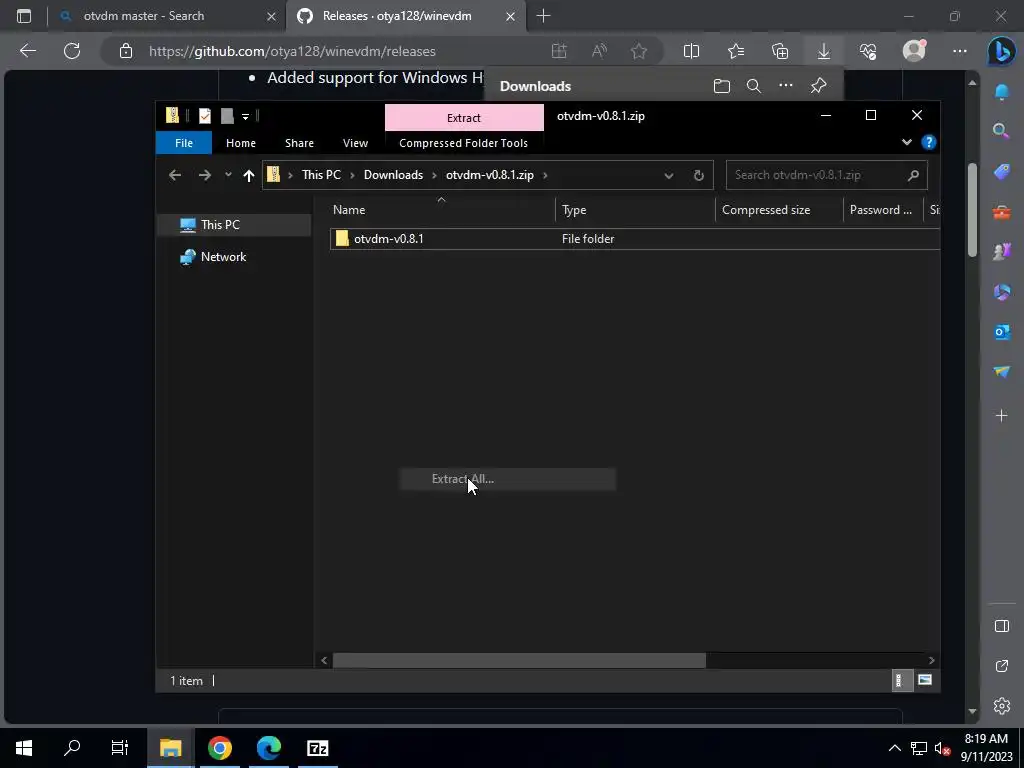Open Explorer help question mark icon
The width and height of the screenshot is (1024, 768).
928,142
